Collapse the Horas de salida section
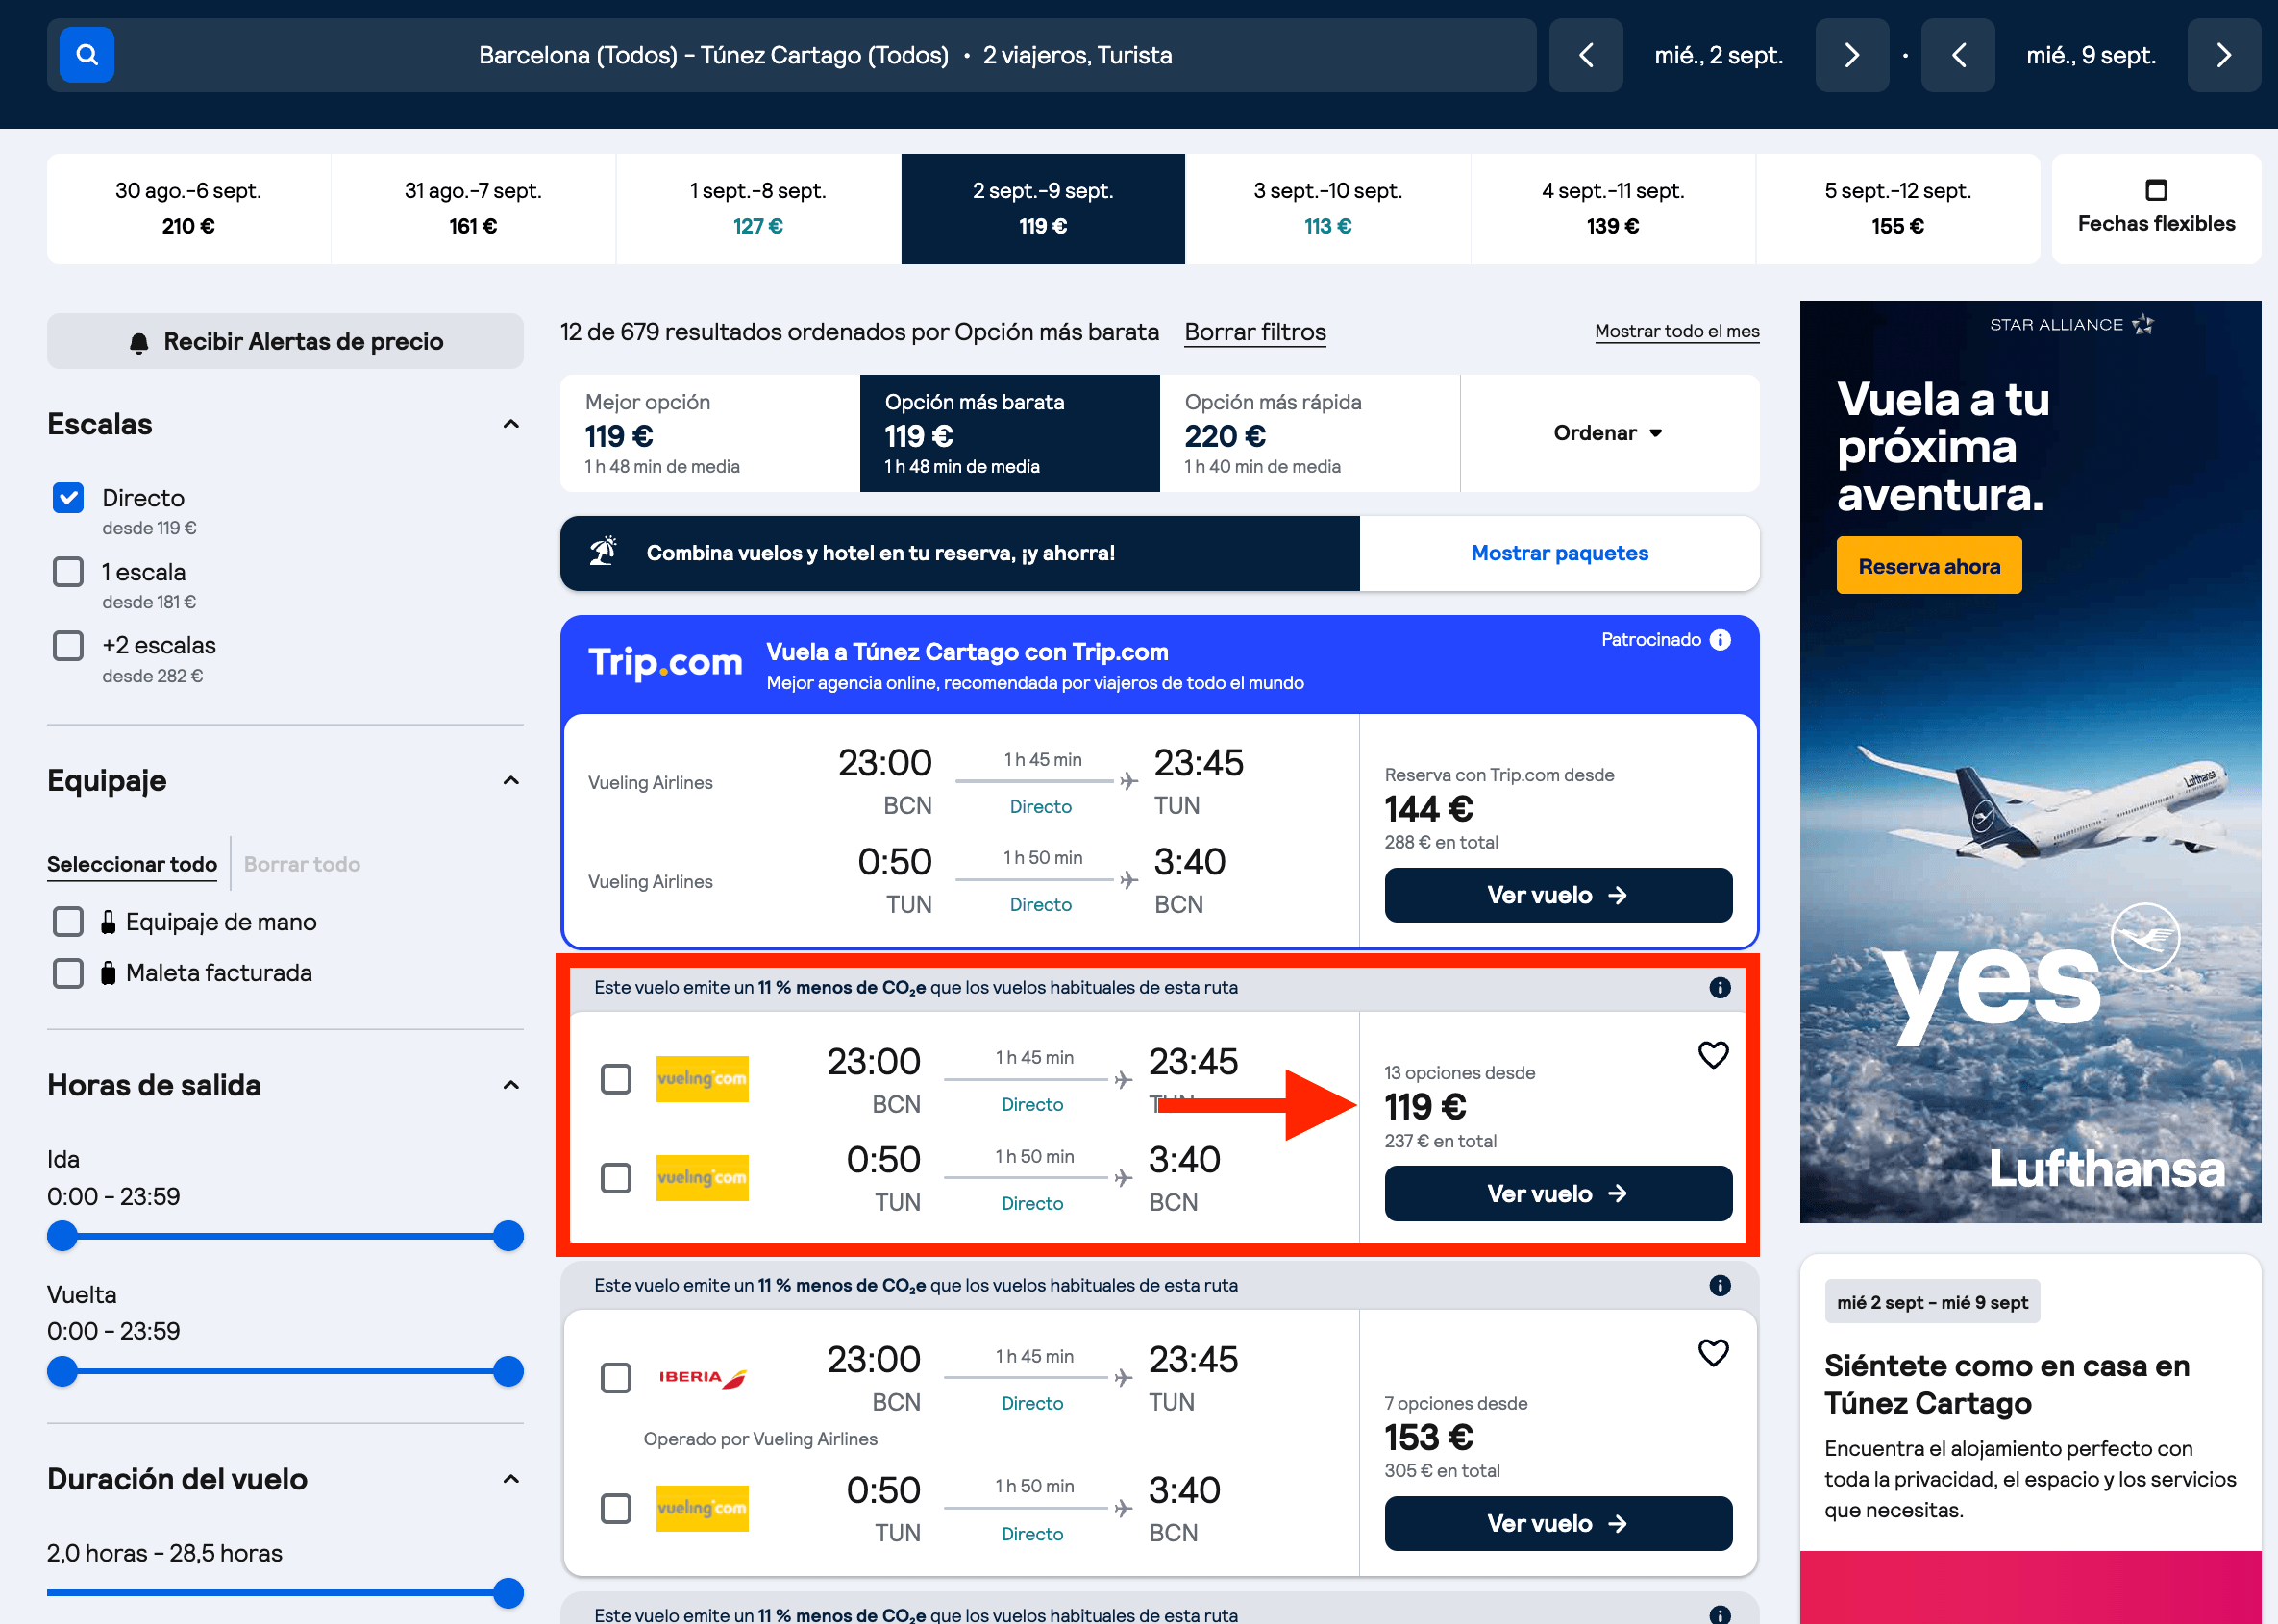This screenshot has width=2278, height=1624. click(x=511, y=1085)
